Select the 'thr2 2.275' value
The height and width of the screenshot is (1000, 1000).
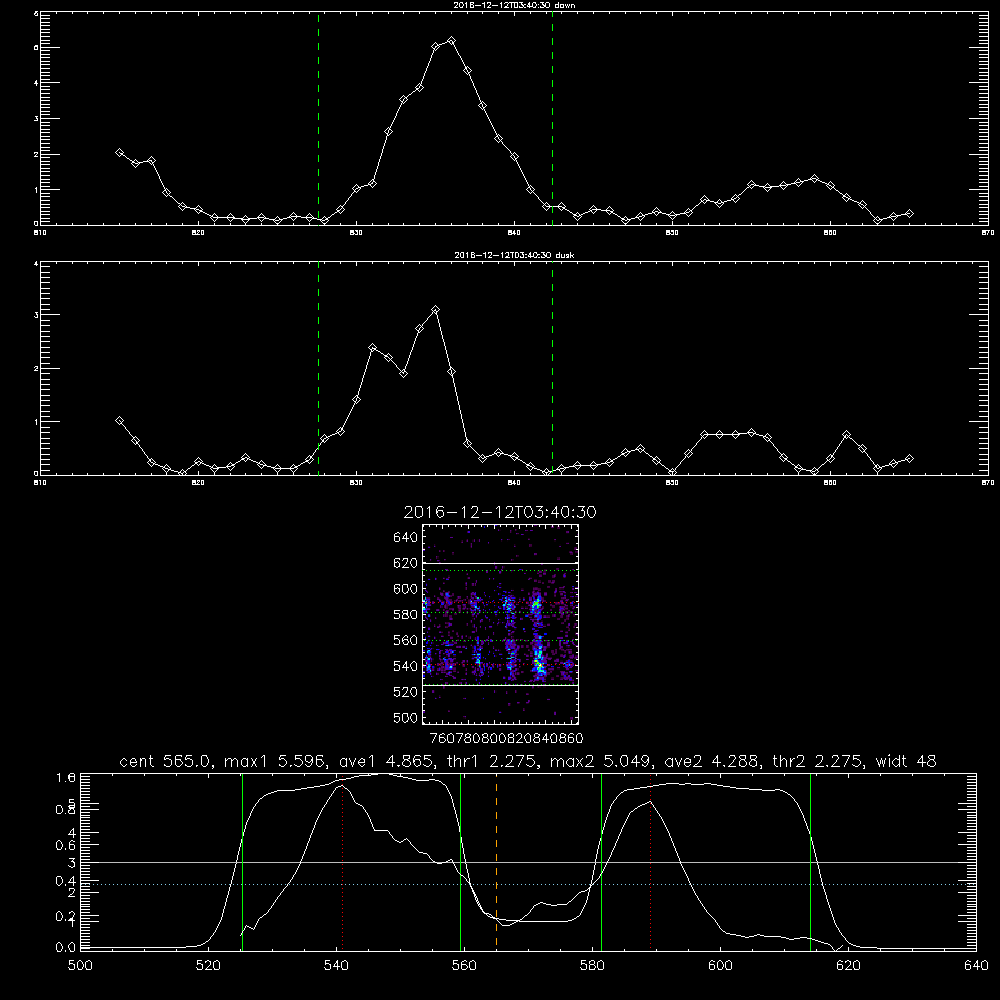pos(818,761)
